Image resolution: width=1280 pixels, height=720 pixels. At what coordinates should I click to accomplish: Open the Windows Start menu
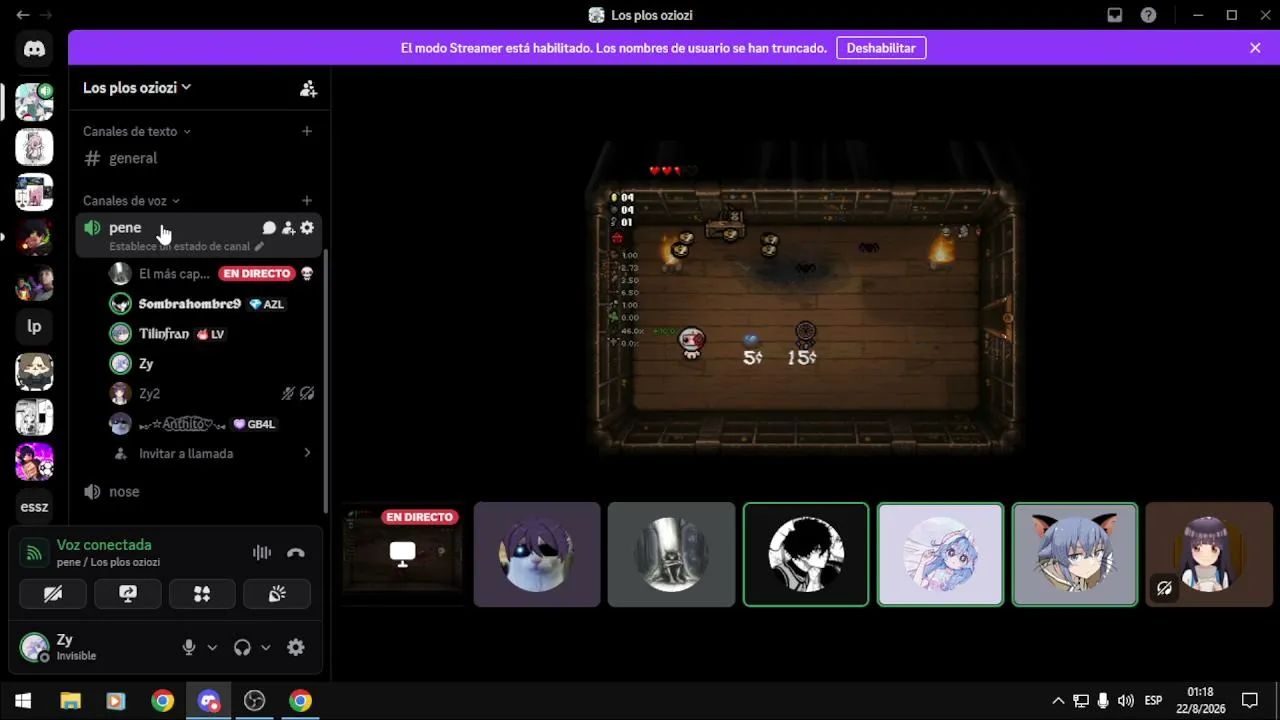(x=23, y=701)
